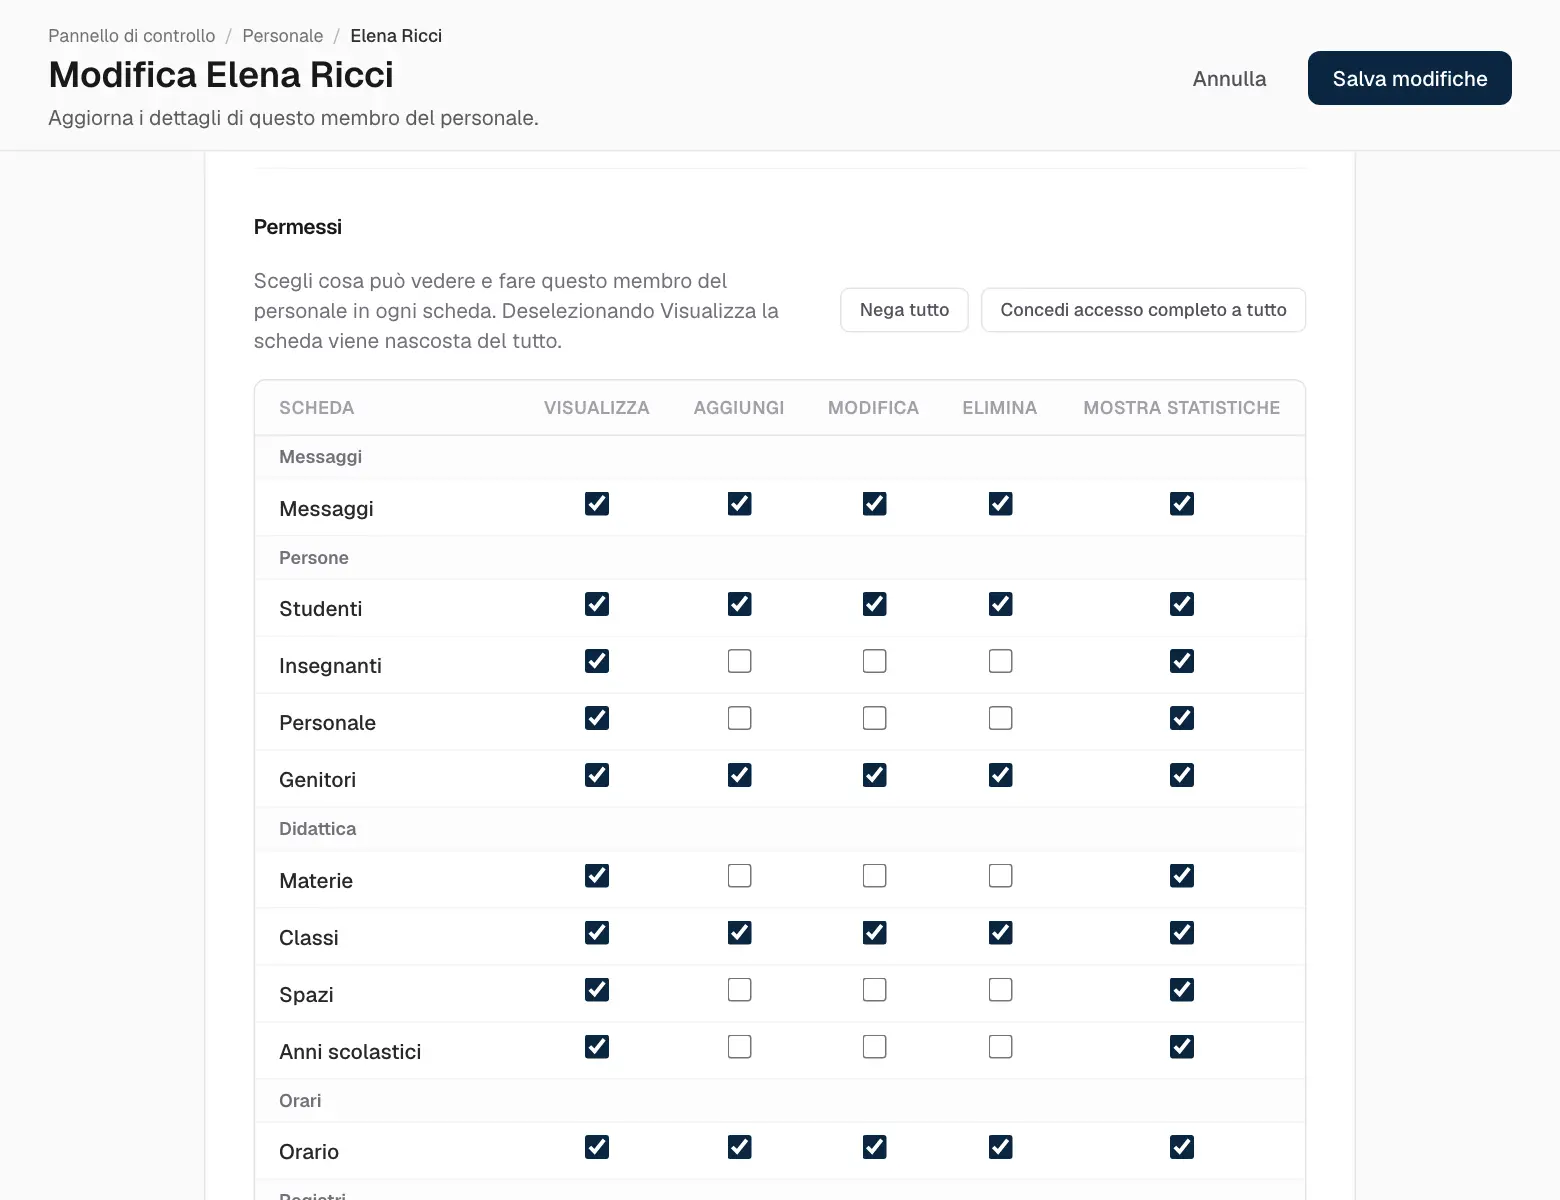Uncheck Modifica for Classi row

pyautogui.click(x=874, y=933)
